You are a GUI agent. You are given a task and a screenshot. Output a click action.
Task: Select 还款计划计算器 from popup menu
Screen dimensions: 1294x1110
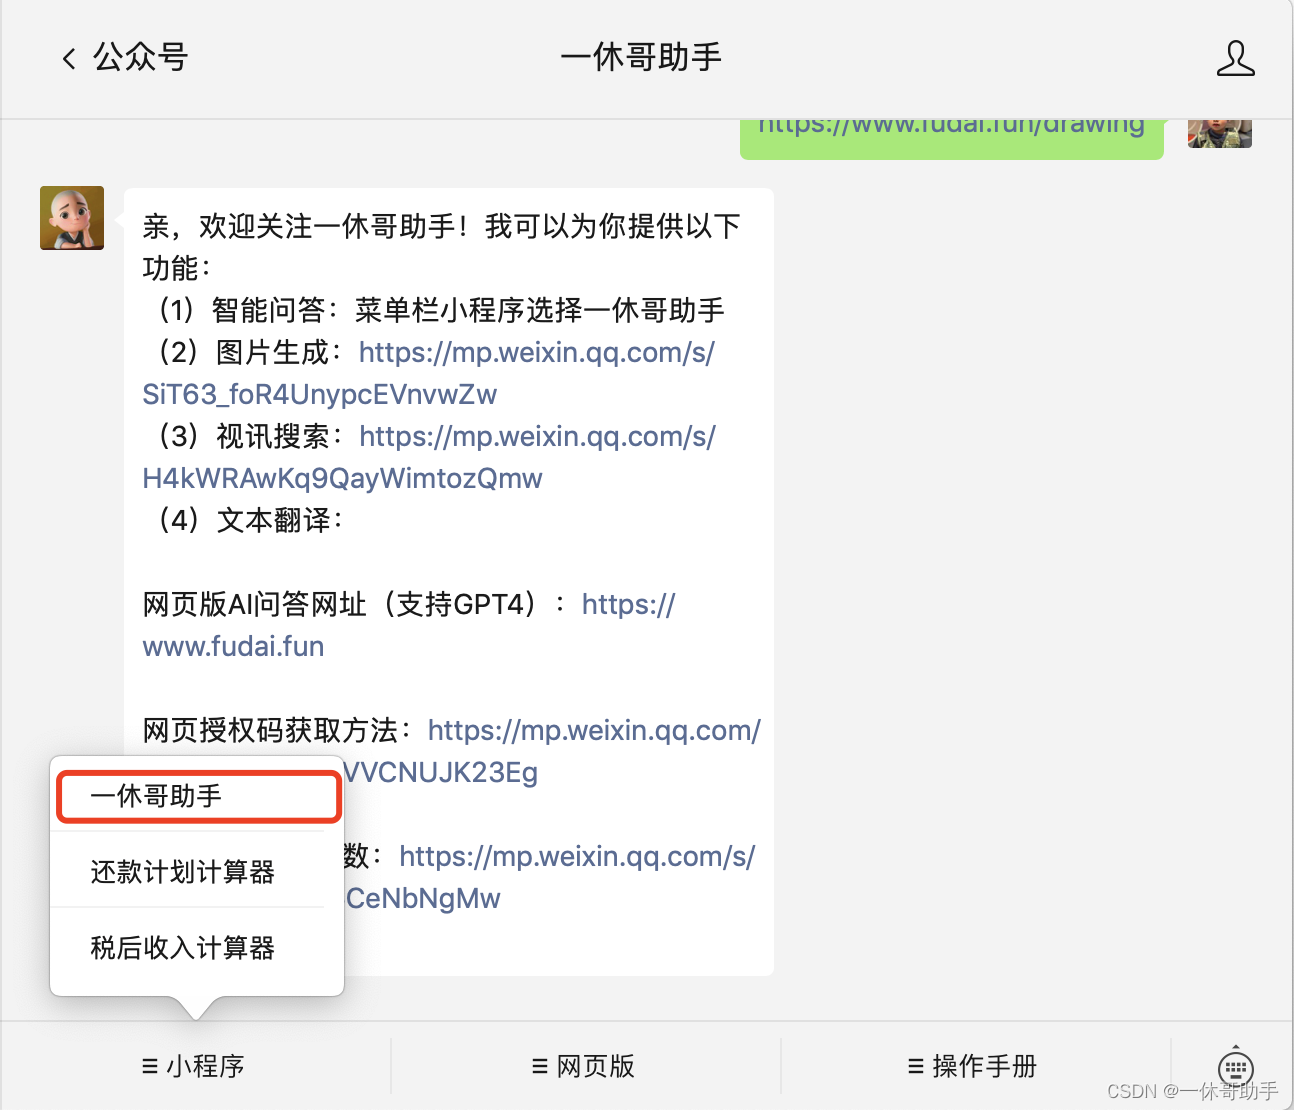(x=183, y=872)
